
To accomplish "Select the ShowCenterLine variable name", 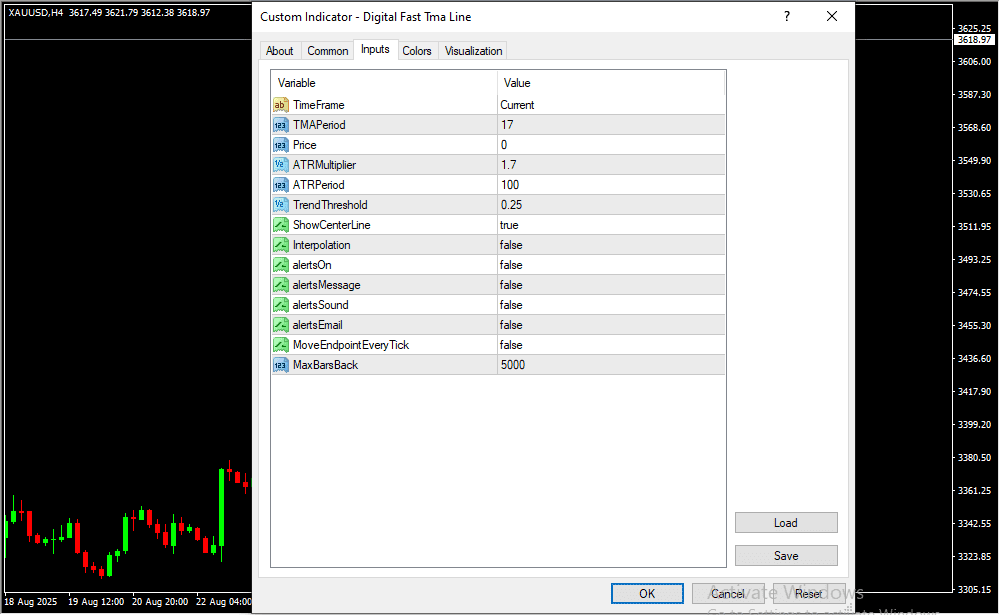I will tap(331, 225).
